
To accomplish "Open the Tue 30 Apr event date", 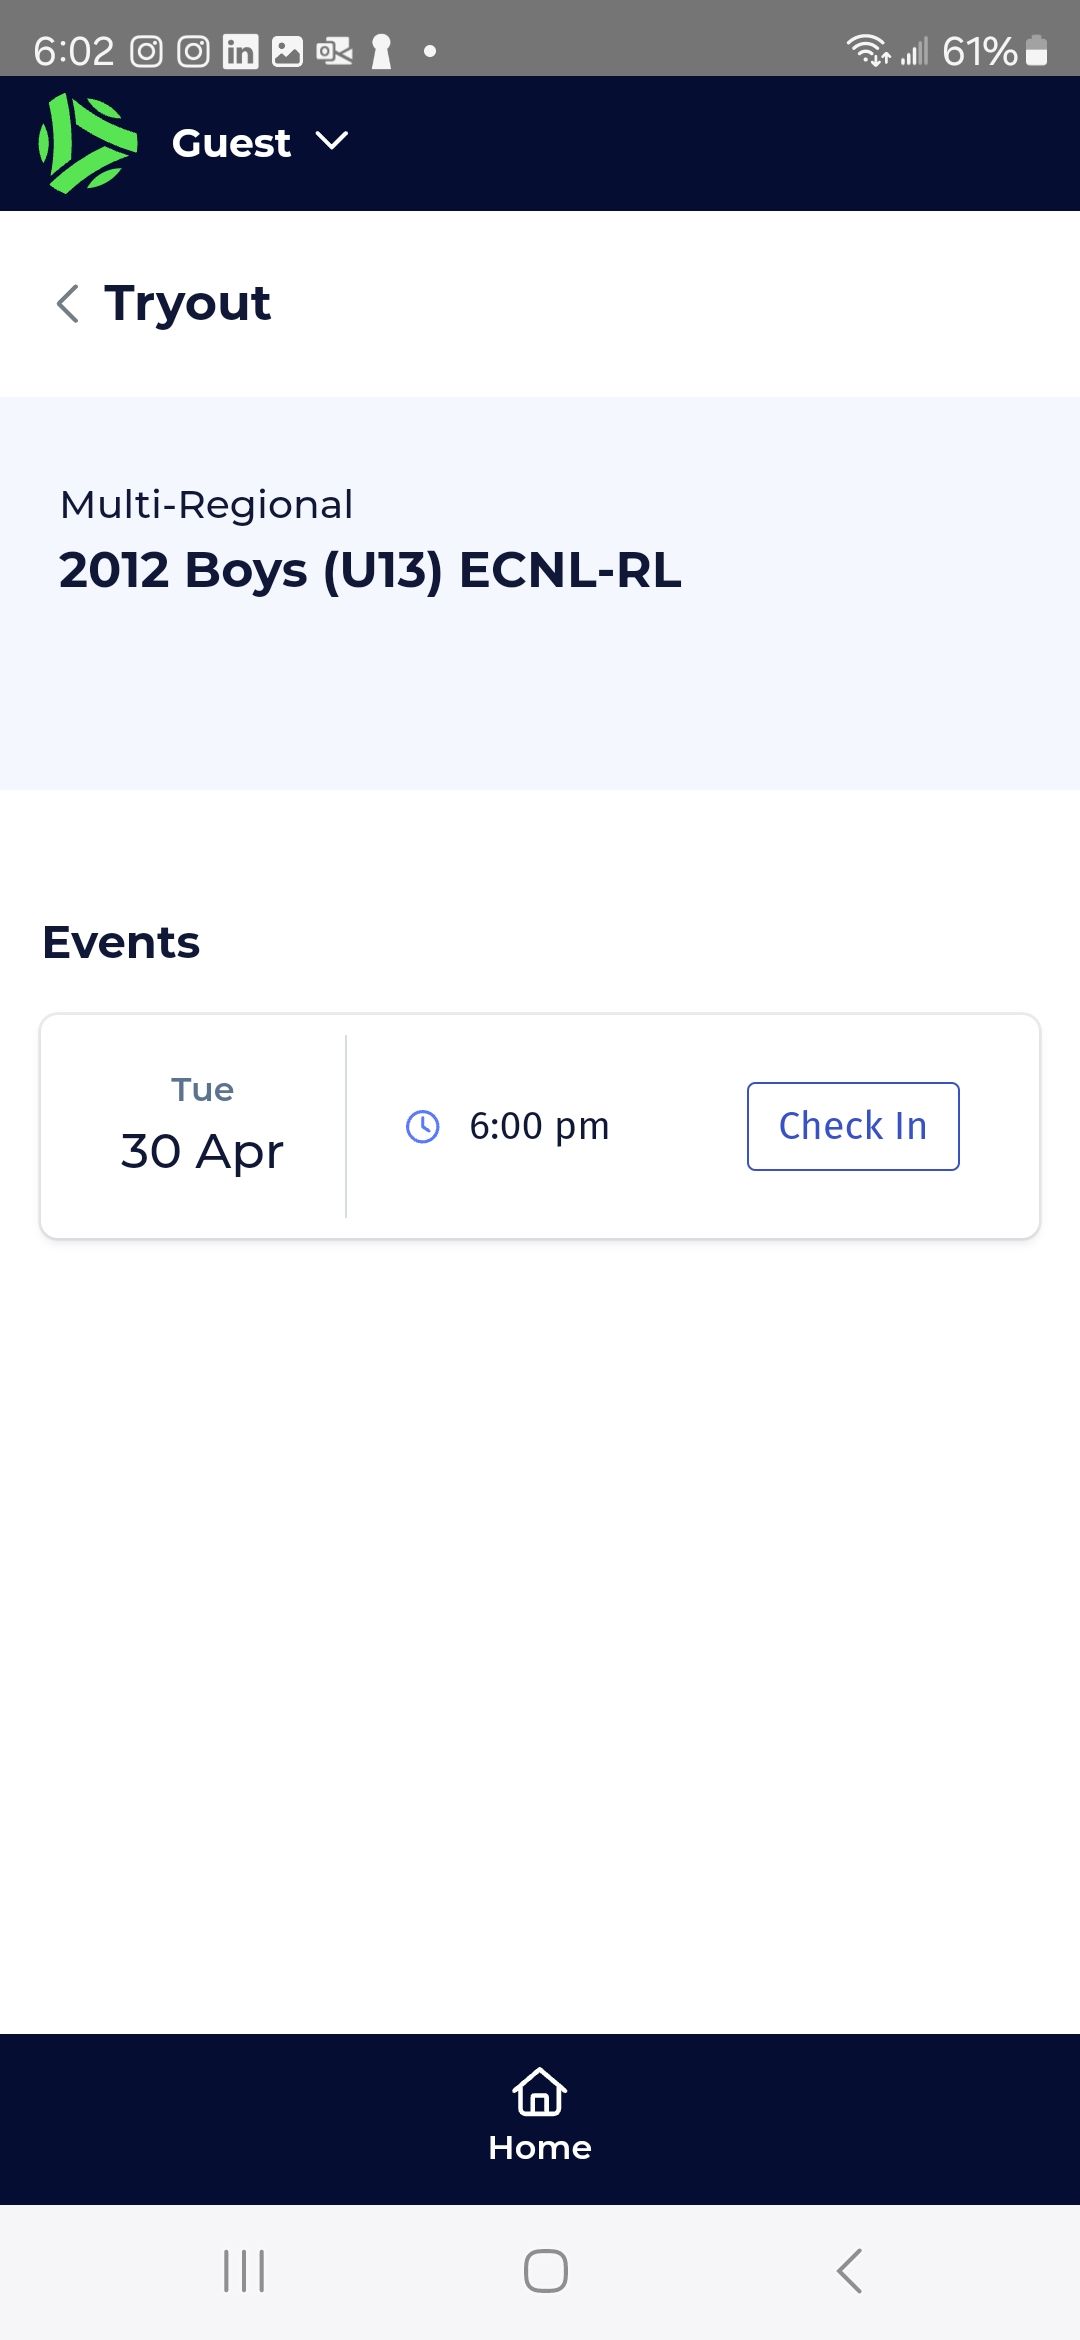I will (202, 1126).
